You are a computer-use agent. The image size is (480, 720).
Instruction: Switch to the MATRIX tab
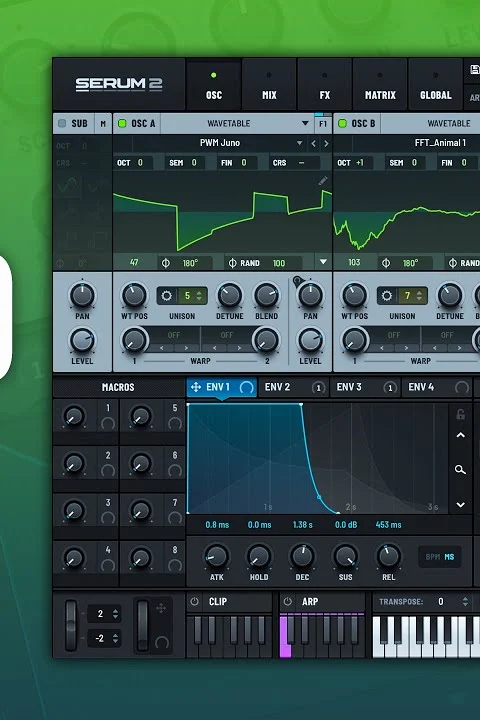380,84
